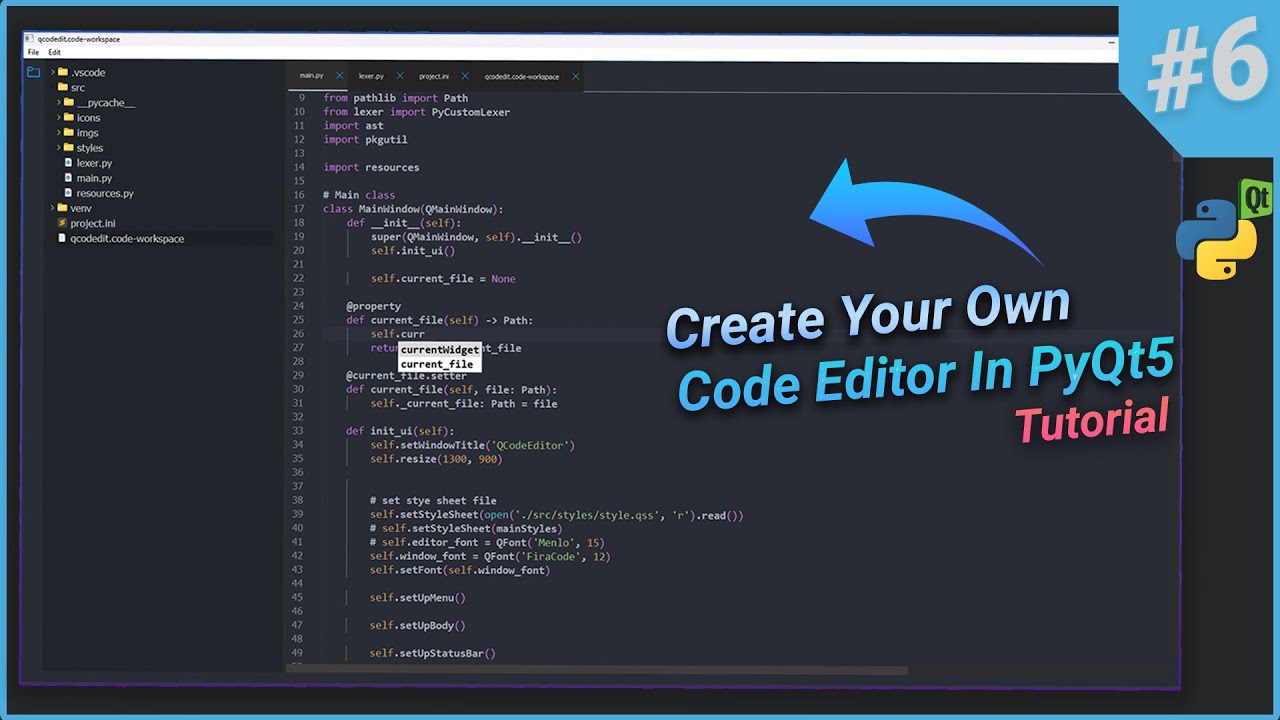Click the imgs folder icon
The height and width of the screenshot is (720, 1280).
69,132
